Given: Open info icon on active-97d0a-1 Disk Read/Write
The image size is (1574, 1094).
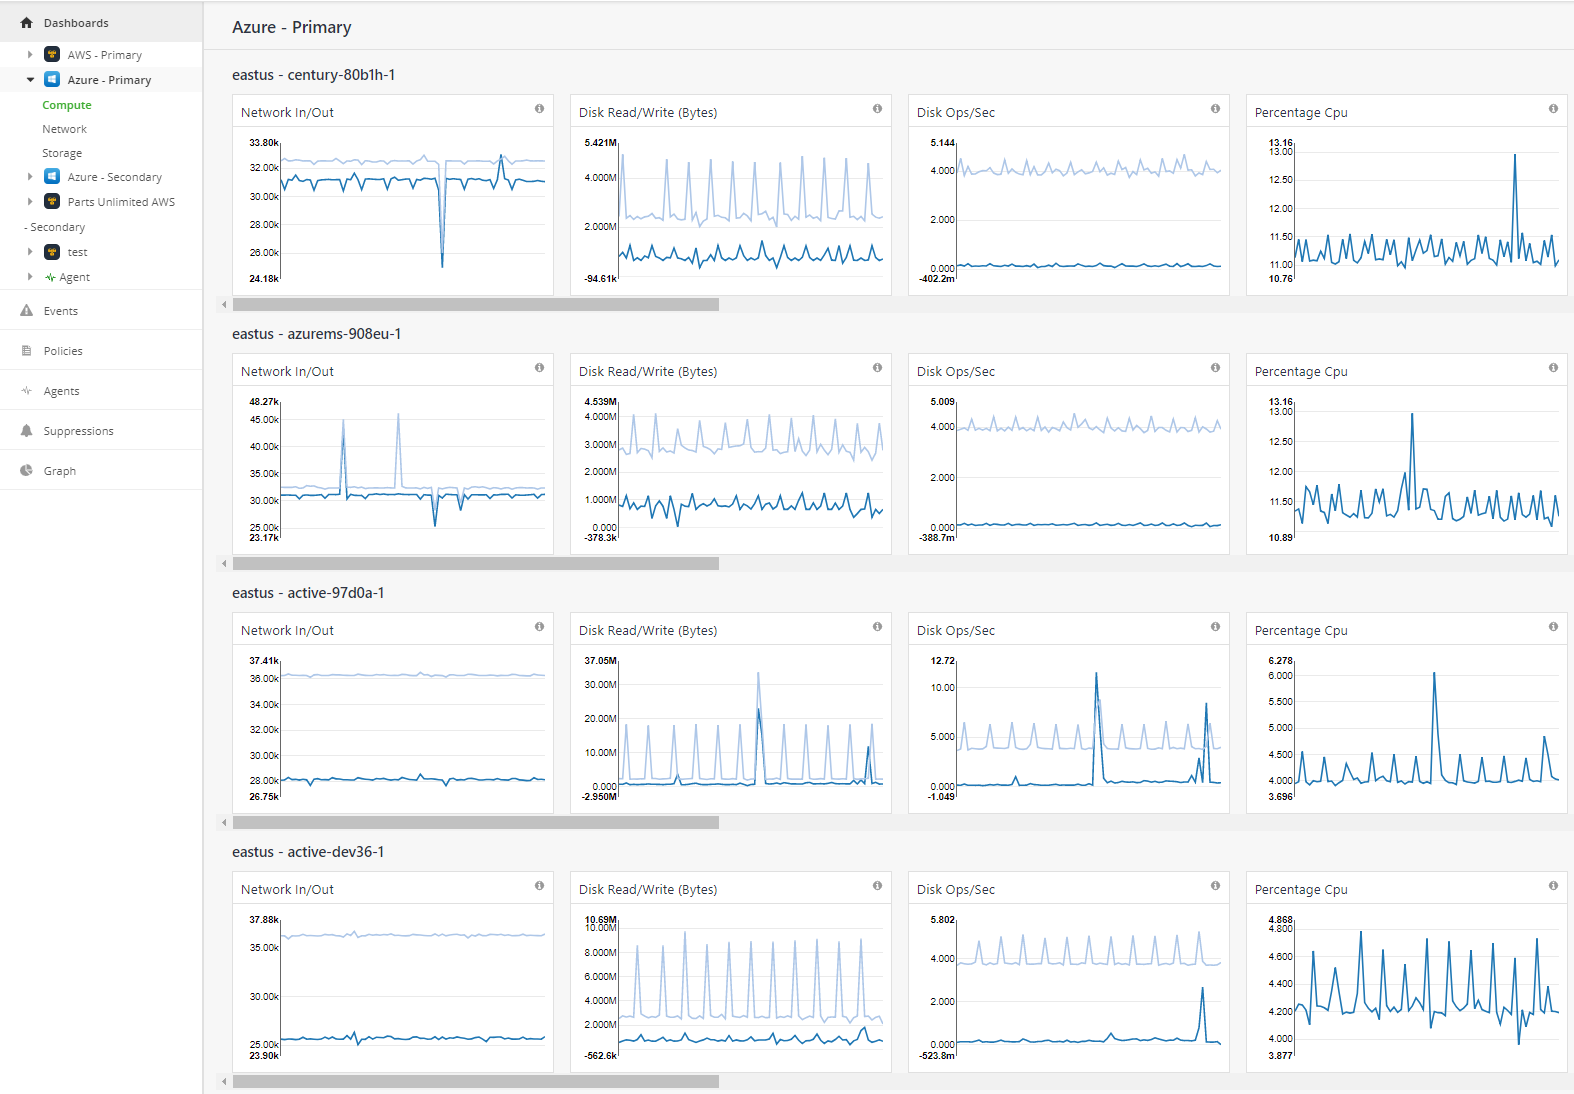Looking at the screenshot, I should [x=877, y=627].
